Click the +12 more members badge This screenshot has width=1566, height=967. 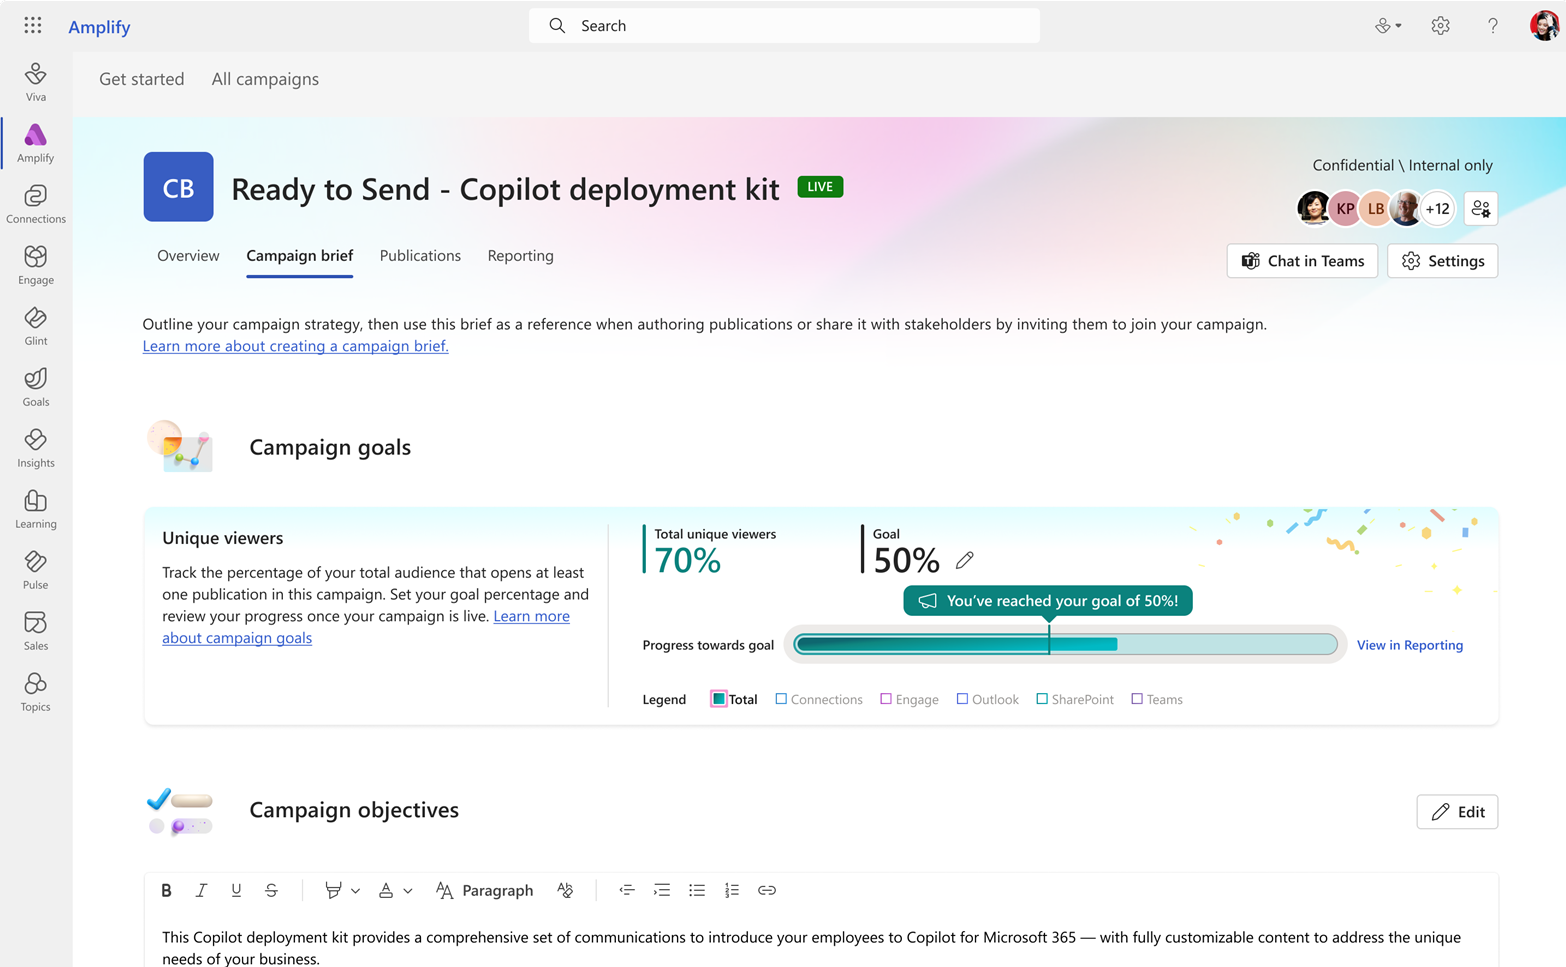1437,208
